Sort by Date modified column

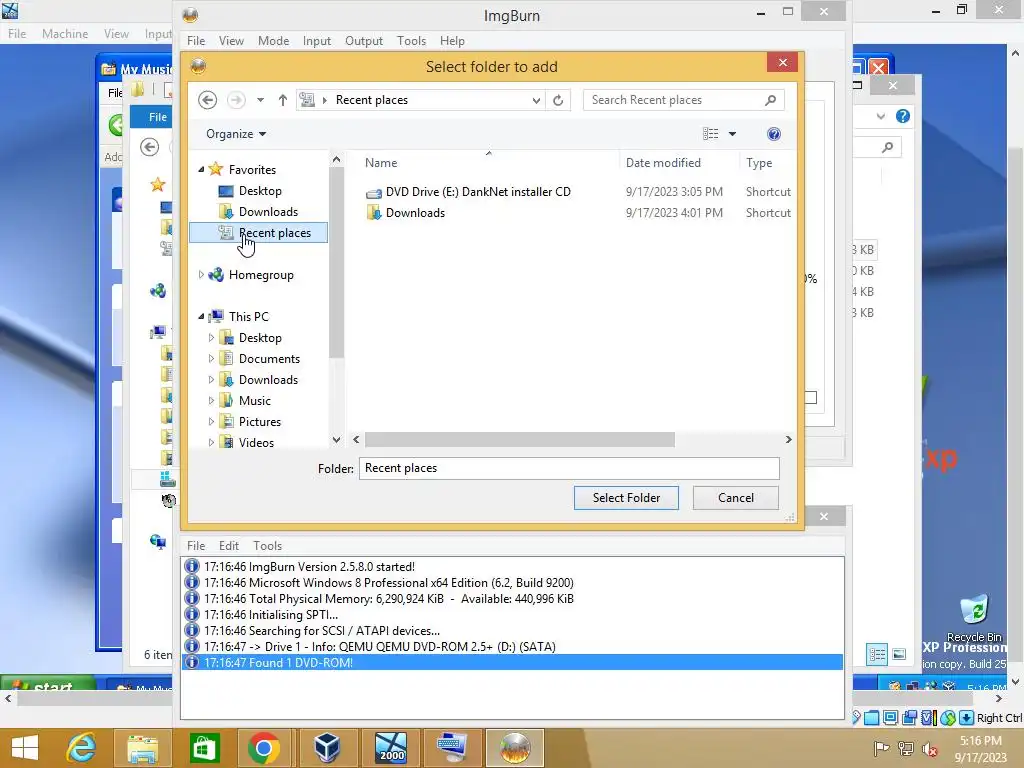[x=663, y=163]
